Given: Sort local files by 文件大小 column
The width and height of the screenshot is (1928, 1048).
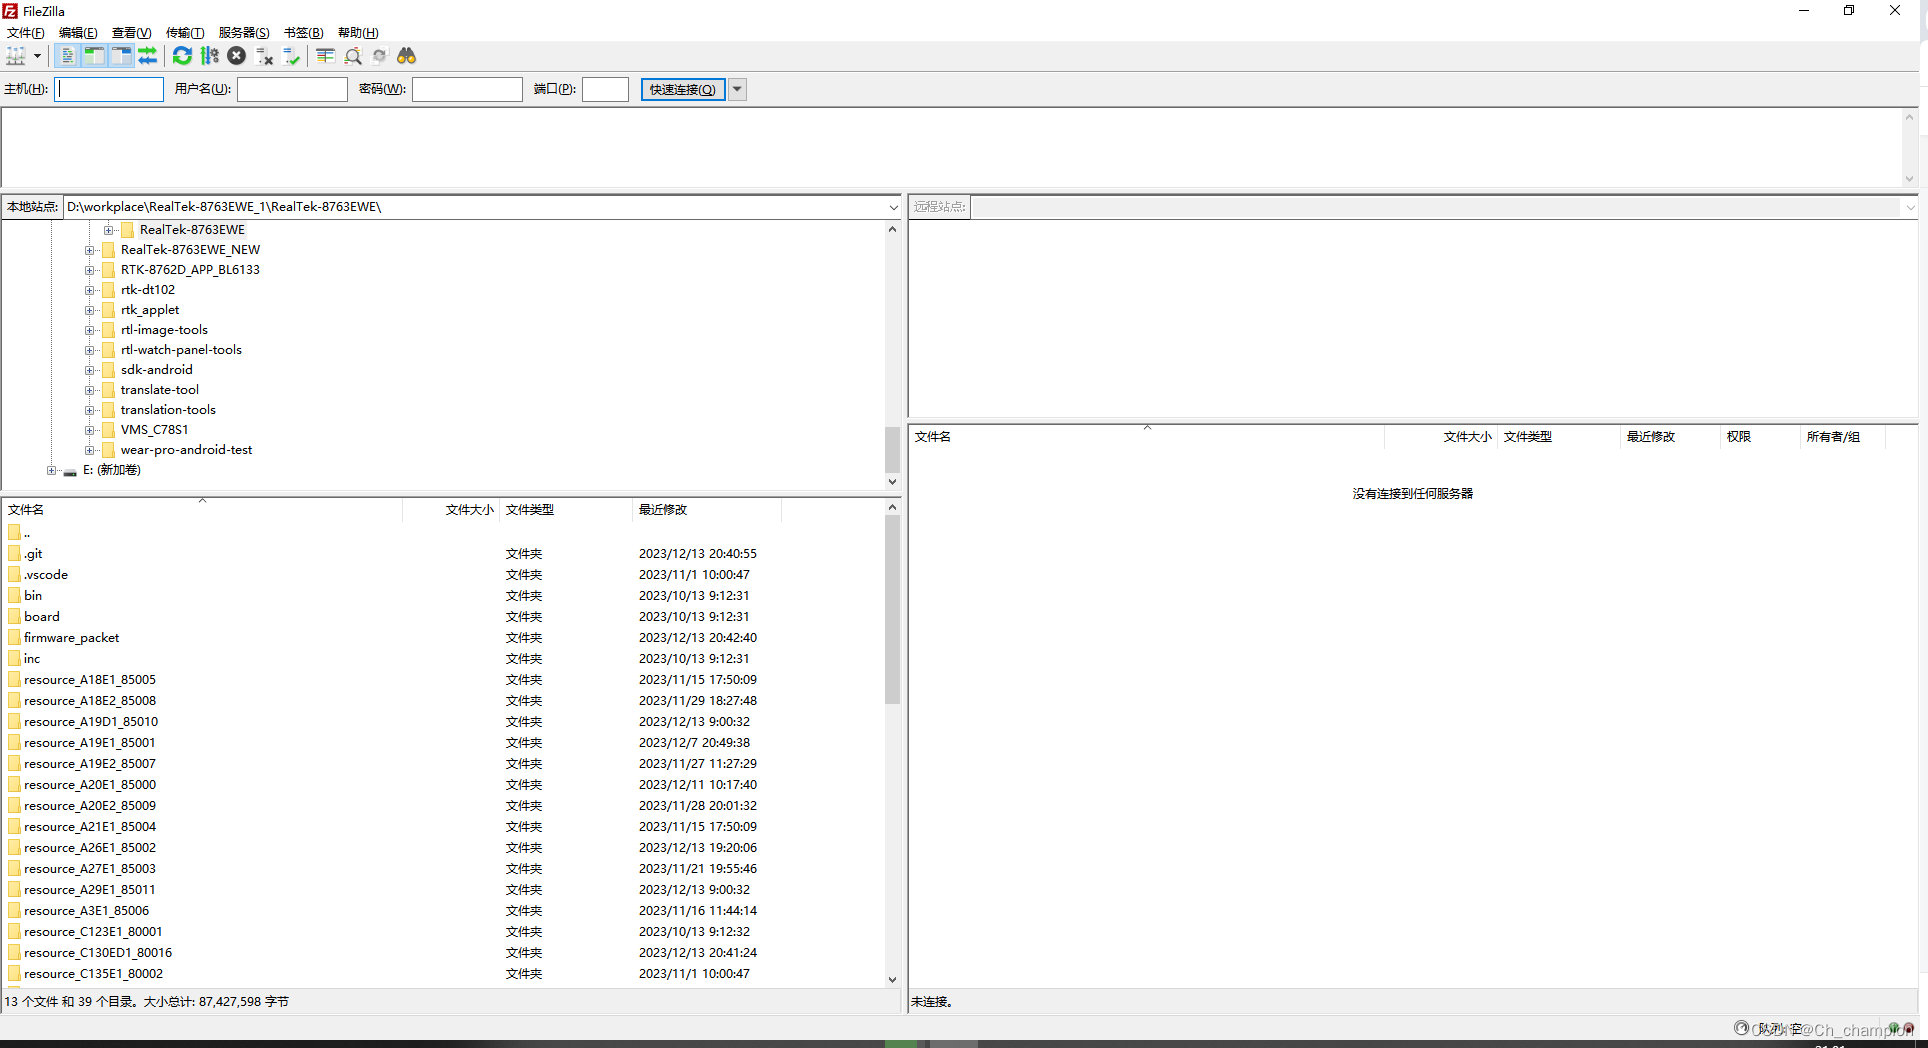Looking at the screenshot, I should coord(450,510).
